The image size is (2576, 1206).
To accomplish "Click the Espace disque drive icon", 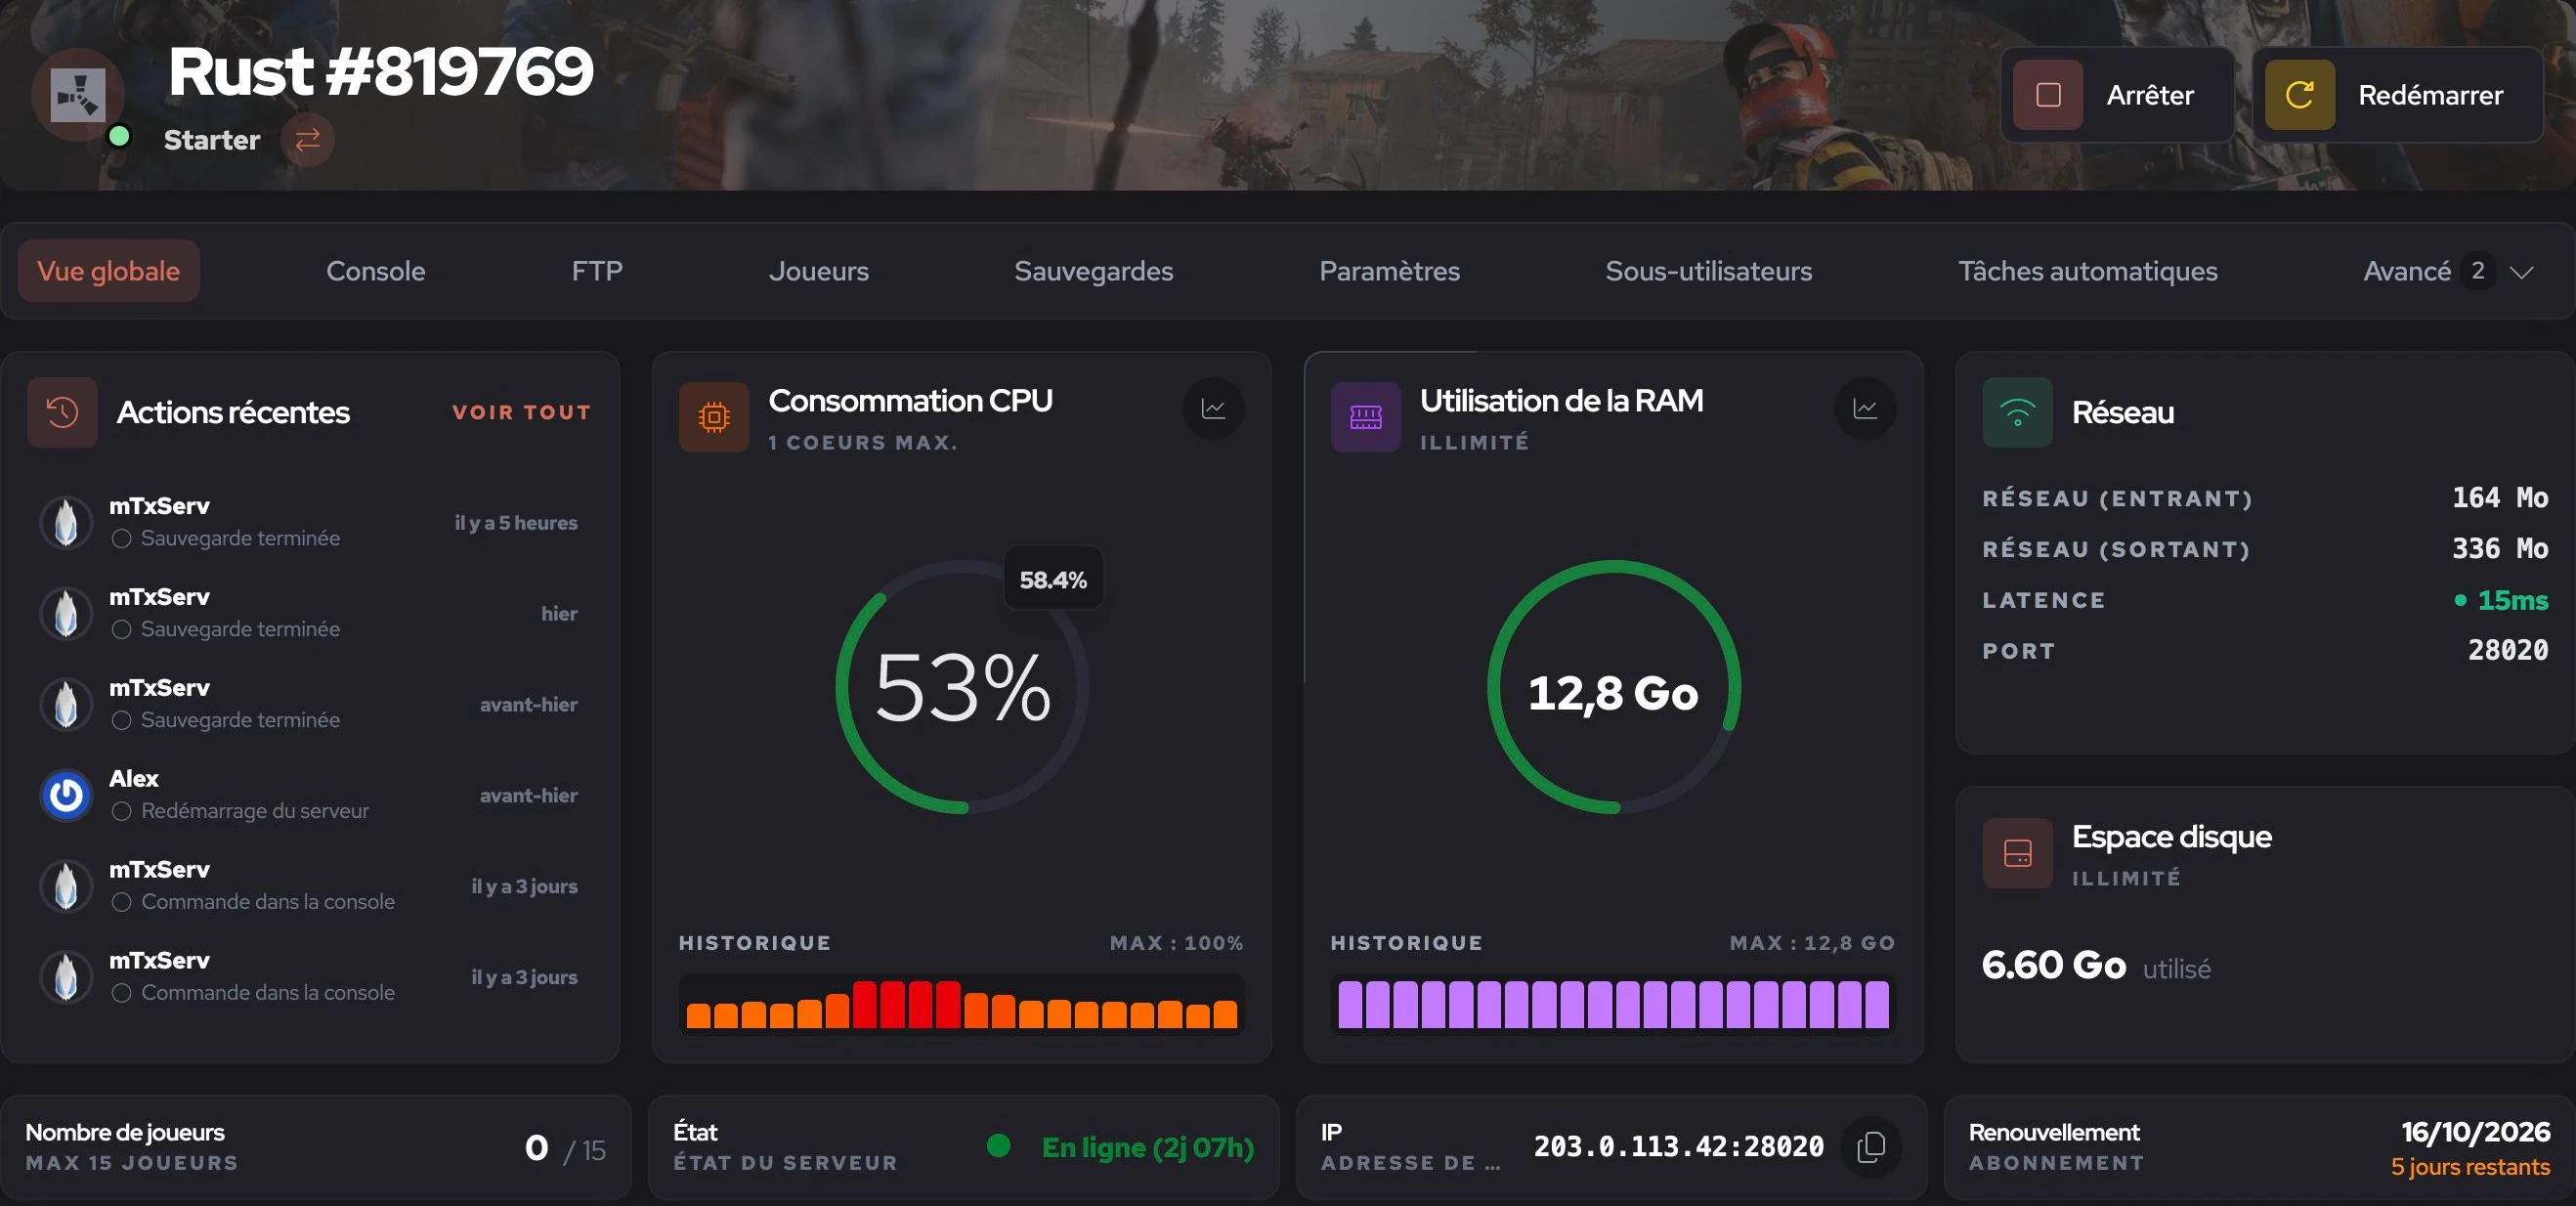I will 2017,853.
